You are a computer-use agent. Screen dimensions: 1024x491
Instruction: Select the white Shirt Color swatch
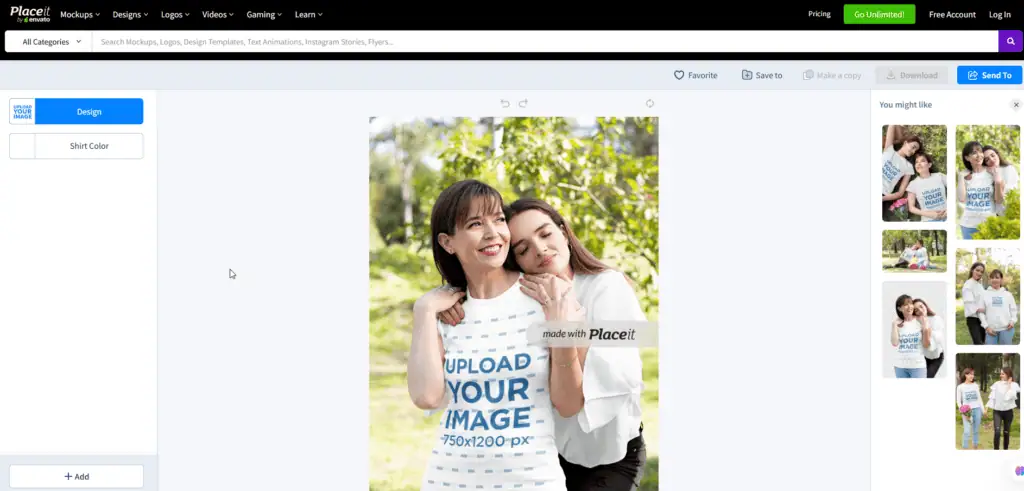coord(22,146)
